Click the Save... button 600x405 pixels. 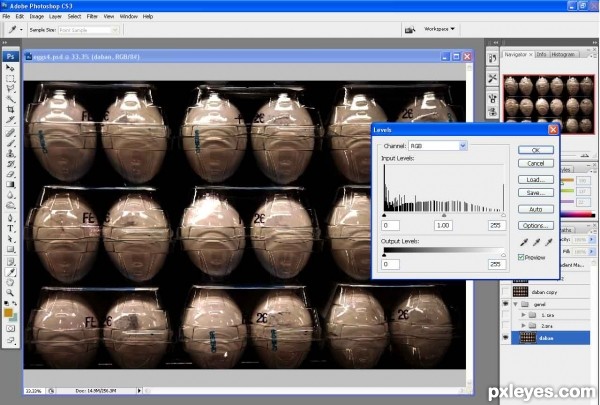tap(536, 193)
